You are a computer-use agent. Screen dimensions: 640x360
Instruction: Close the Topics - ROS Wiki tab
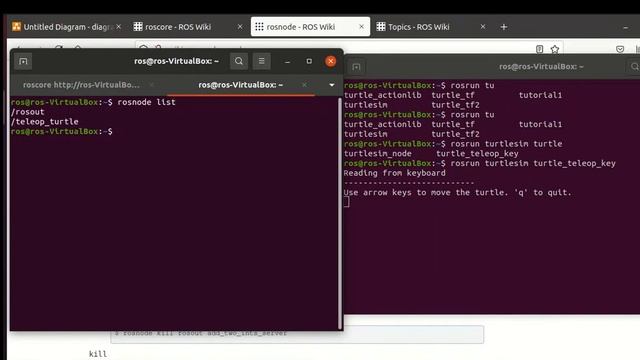[483, 27]
